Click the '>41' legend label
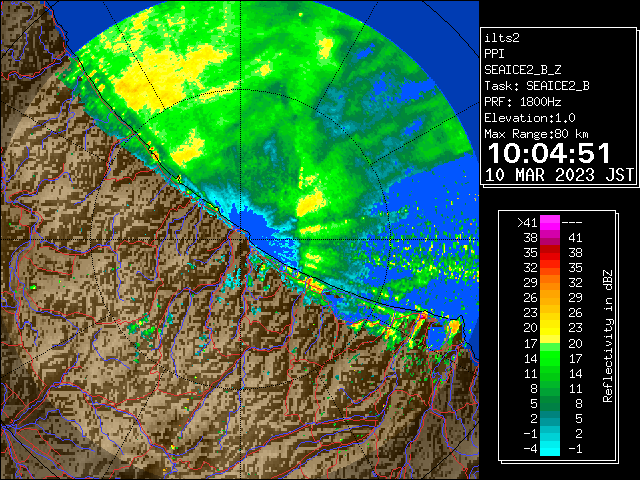Image resolution: width=640 pixels, height=480 pixels. pos(527,223)
